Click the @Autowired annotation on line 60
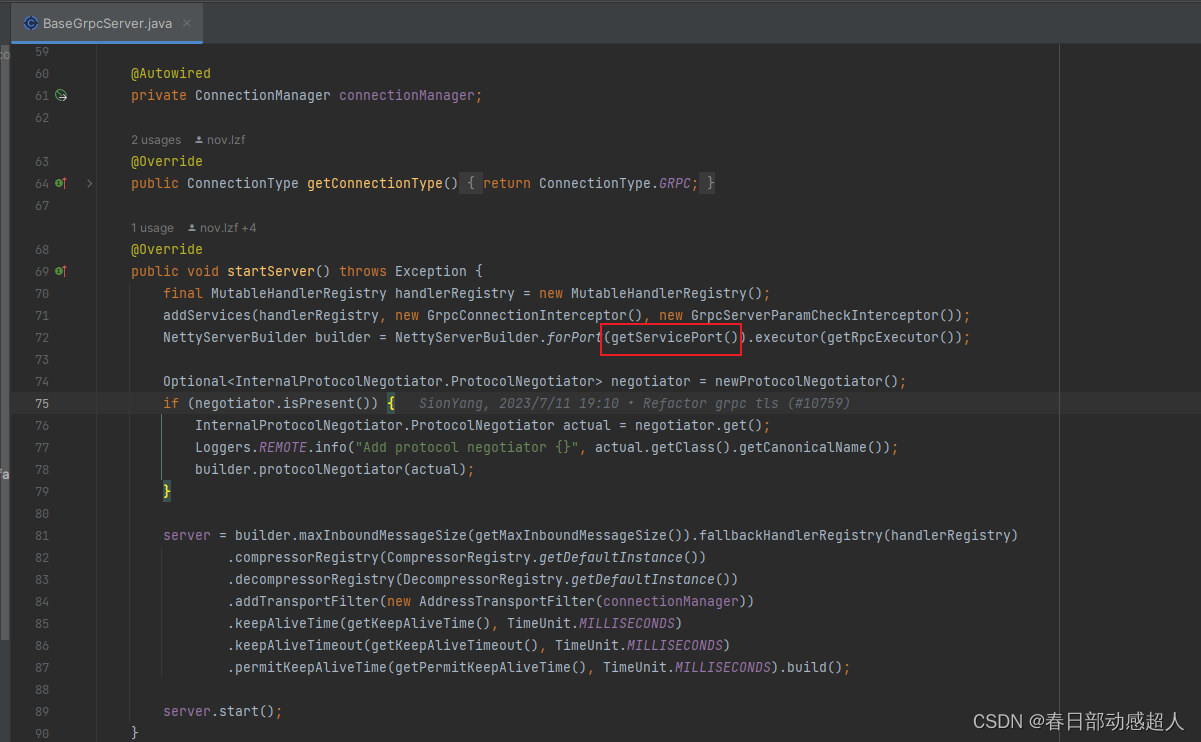1201x742 pixels. pos(171,74)
